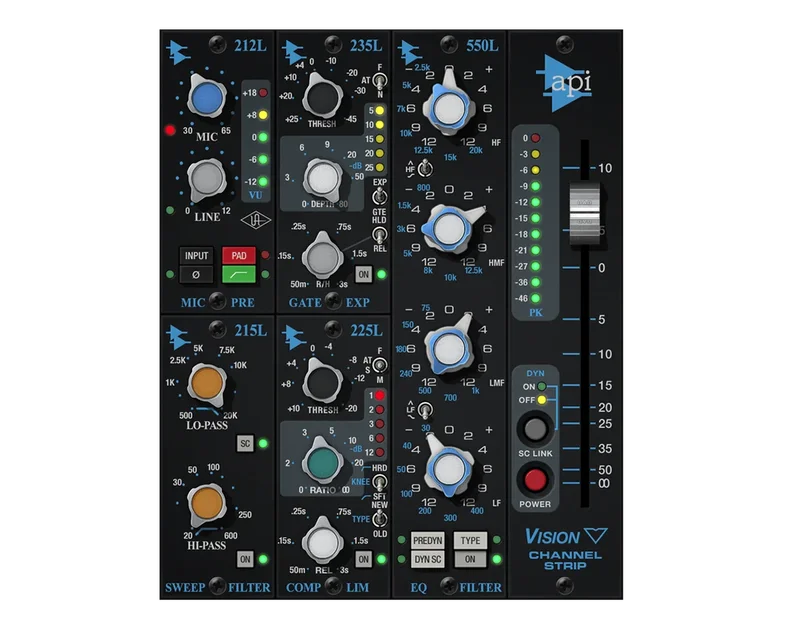Click the orange LO-PASS frequency knob
The height and width of the screenshot is (628, 800).
pos(207,384)
